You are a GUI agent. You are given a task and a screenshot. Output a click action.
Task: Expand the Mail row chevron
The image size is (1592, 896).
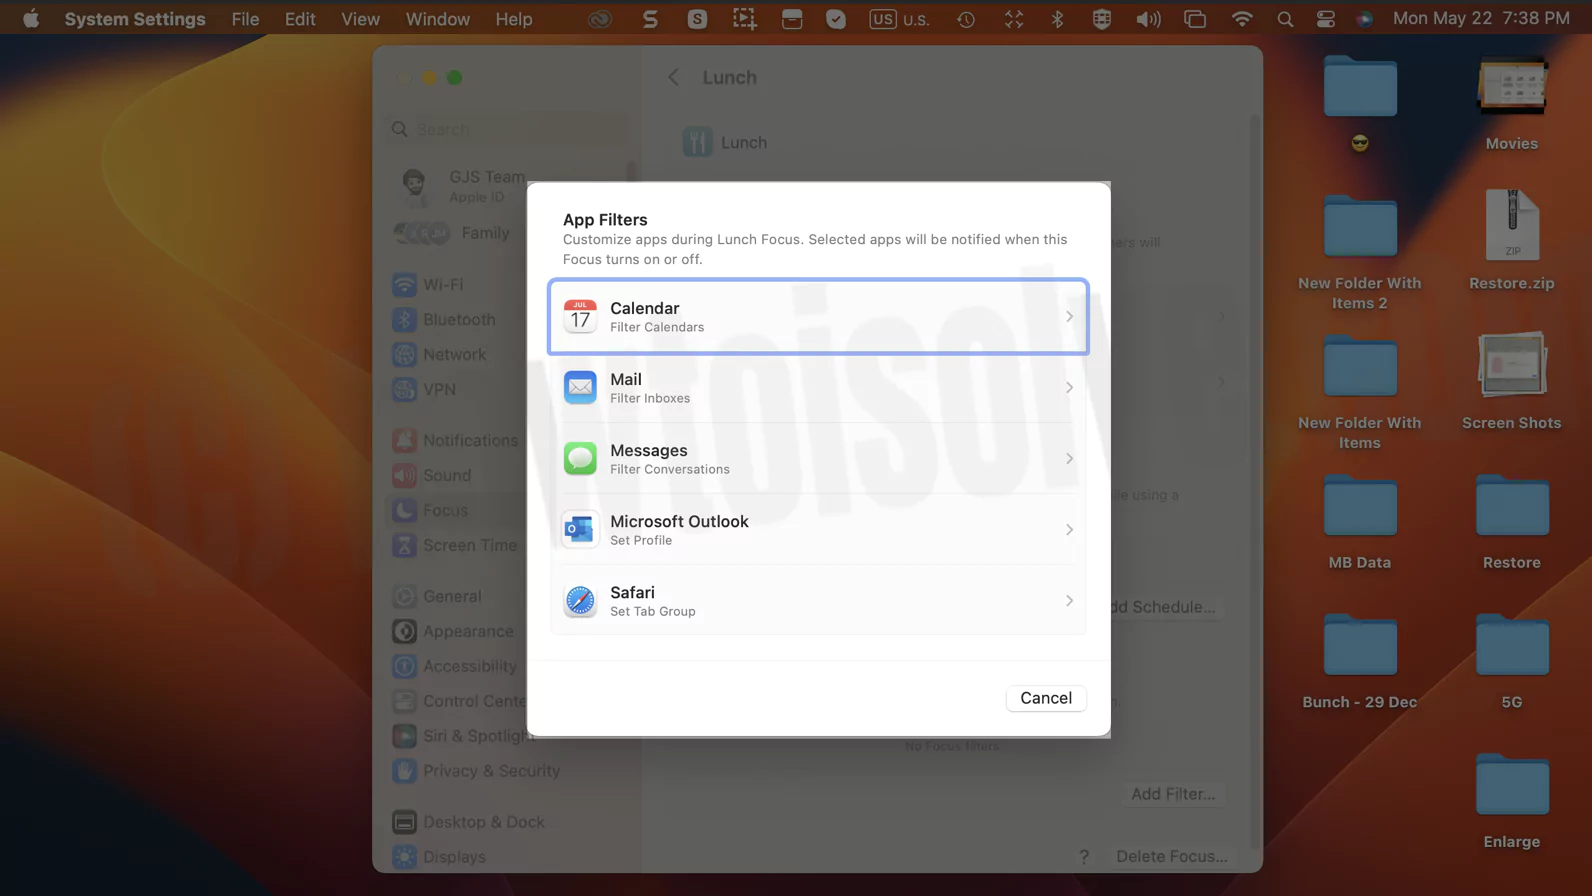(x=1069, y=387)
